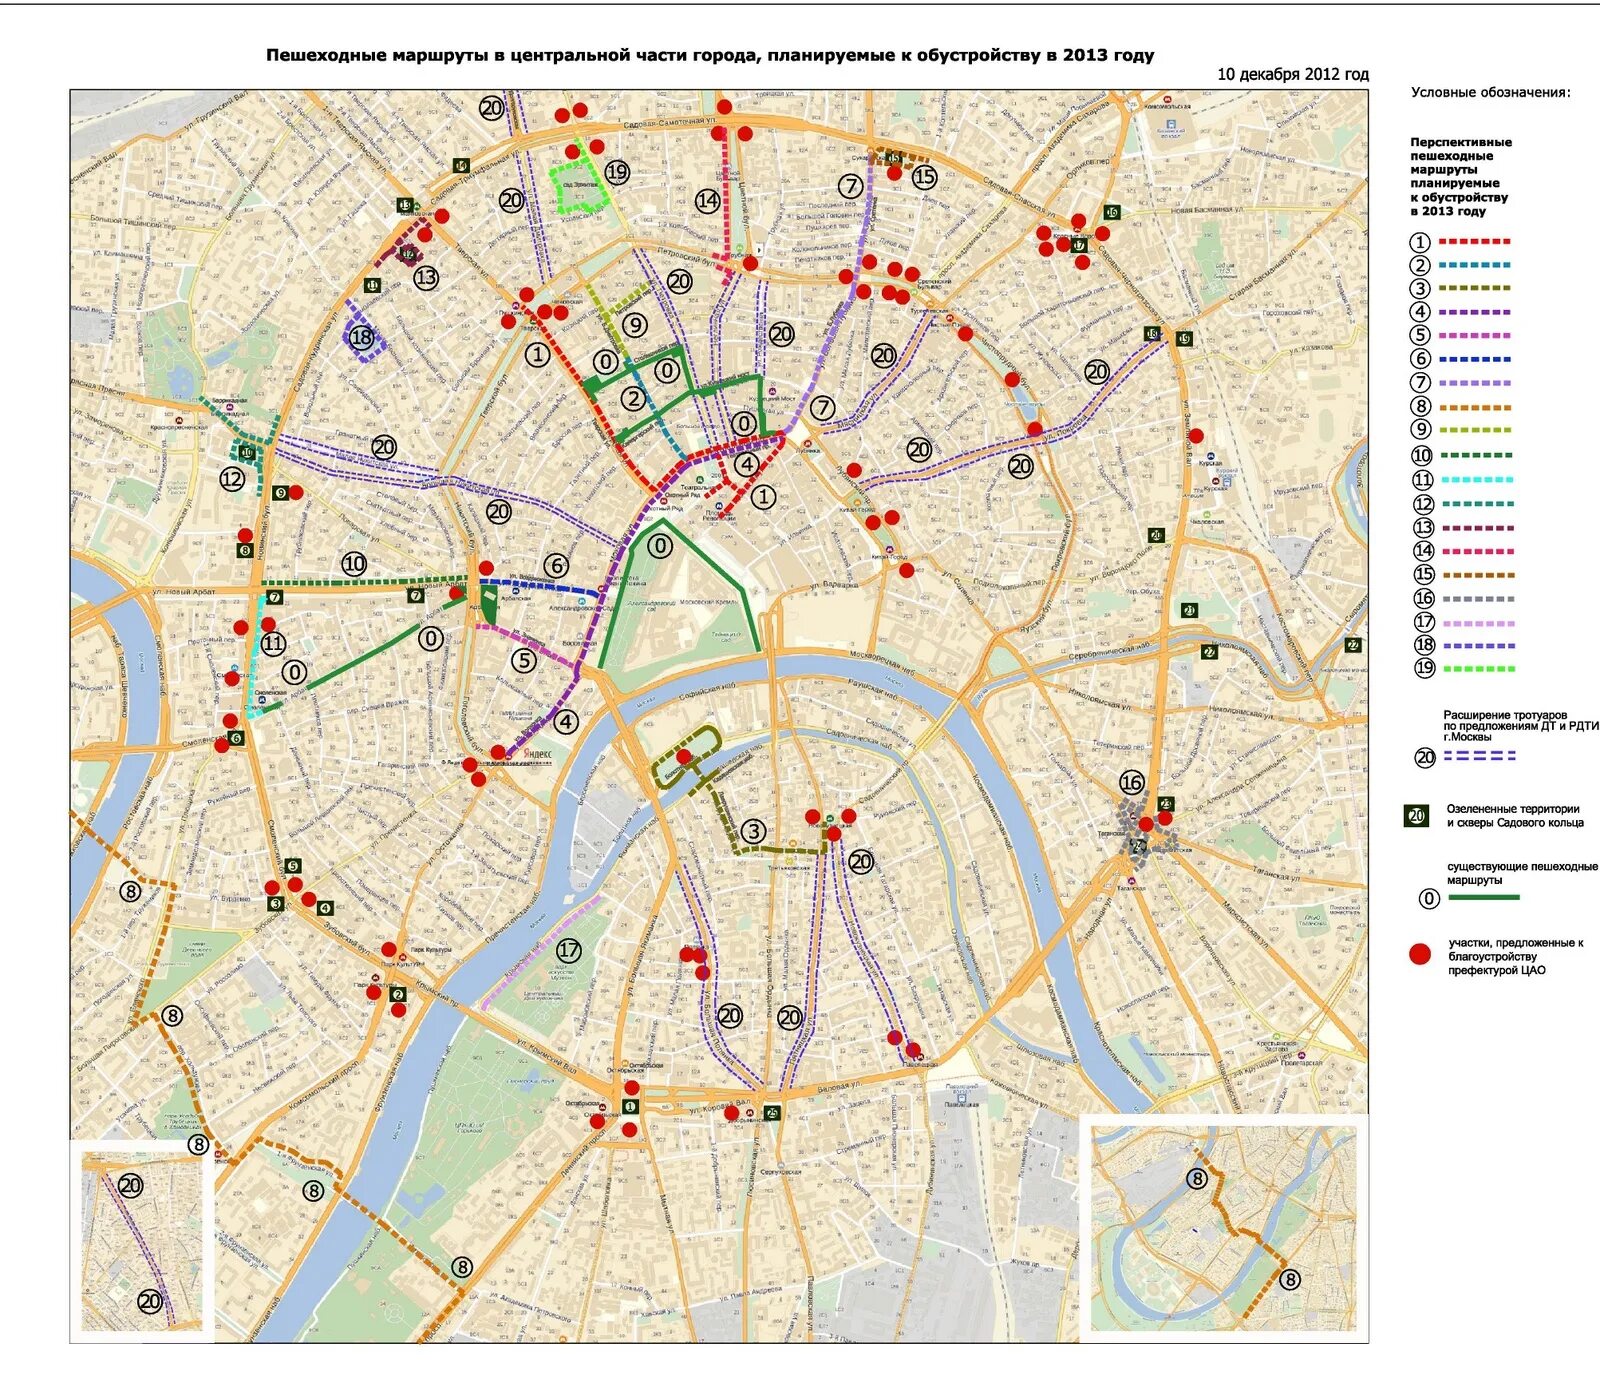Click legend text 'существующие пешеходные маршруты'
The width and height of the screenshot is (1600, 1387).
[1522, 873]
